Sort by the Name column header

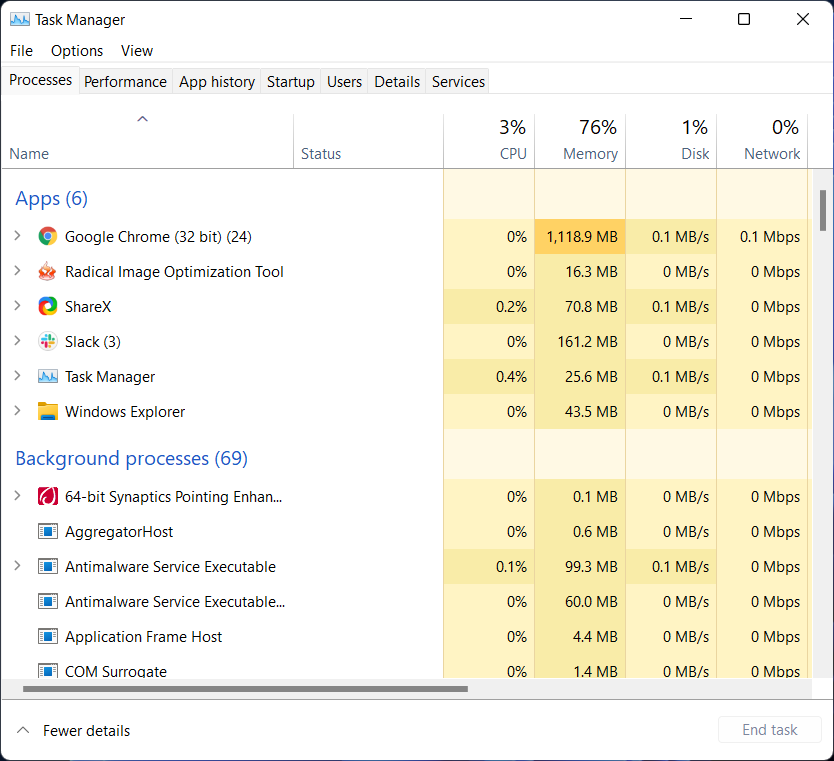[147, 141]
